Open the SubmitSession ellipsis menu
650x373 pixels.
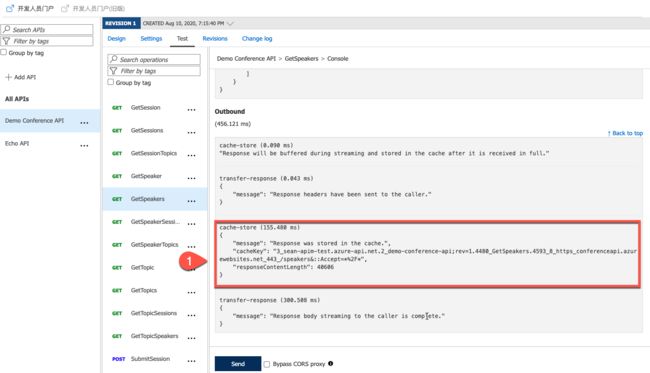(x=191, y=361)
